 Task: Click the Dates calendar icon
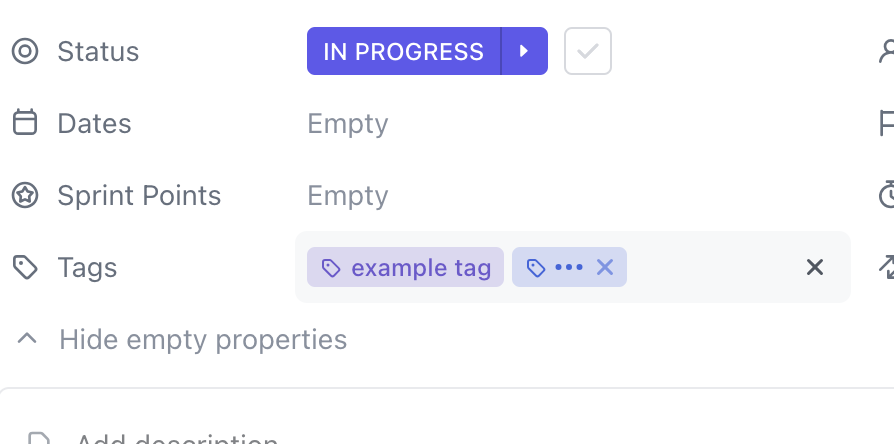pos(25,123)
